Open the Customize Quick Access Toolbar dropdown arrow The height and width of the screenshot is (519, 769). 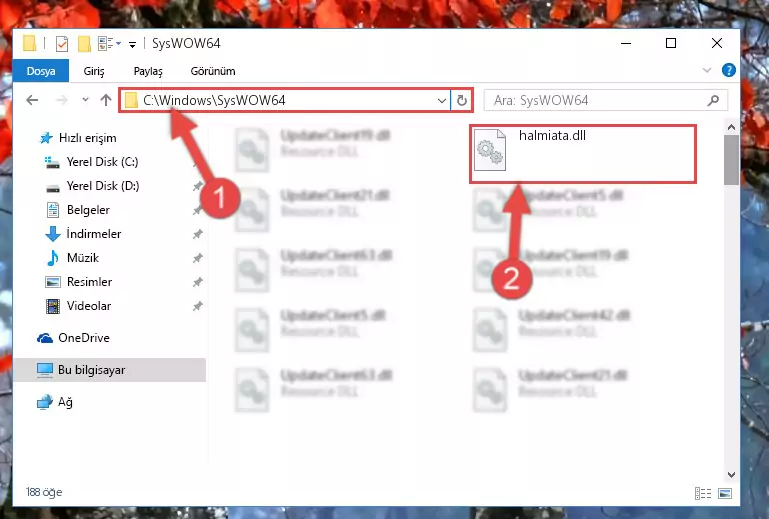pyautogui.click(x=132, y=45)
